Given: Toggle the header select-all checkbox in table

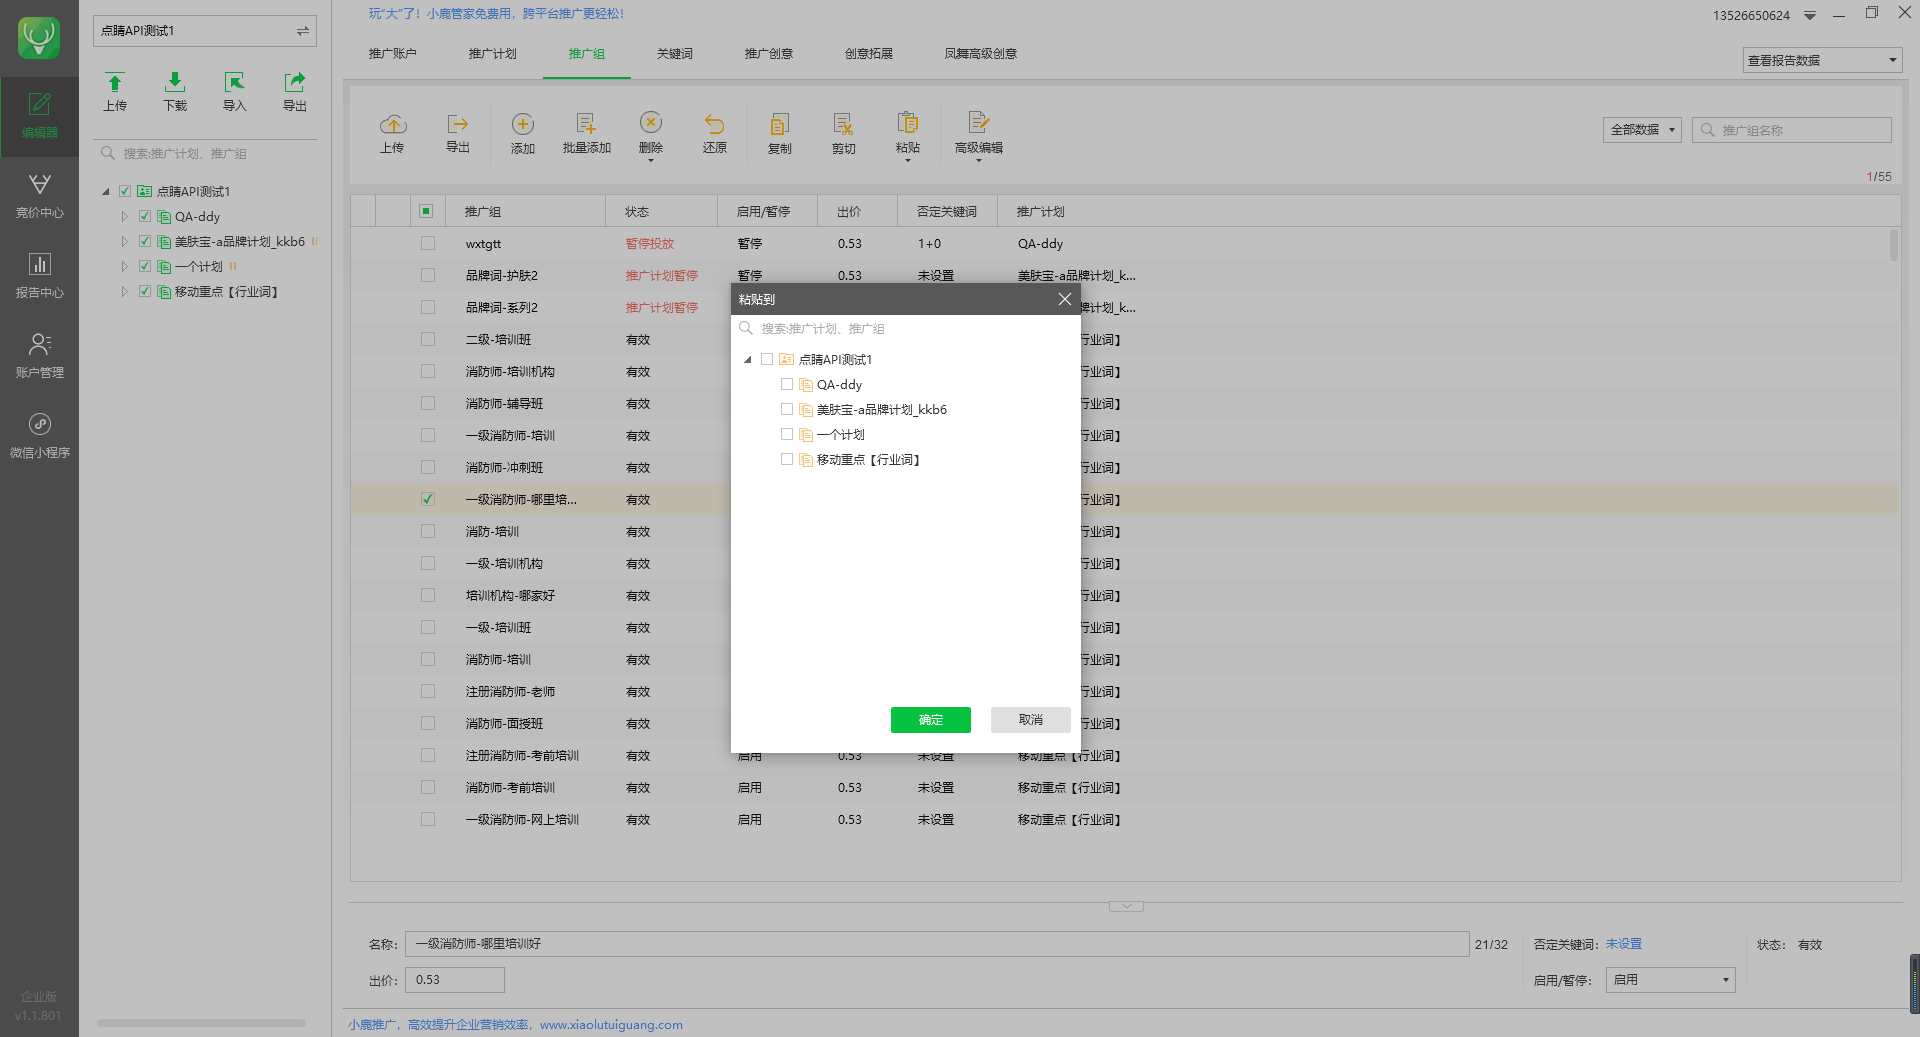Looking at the screenshot, I should [x=426, y=211].
